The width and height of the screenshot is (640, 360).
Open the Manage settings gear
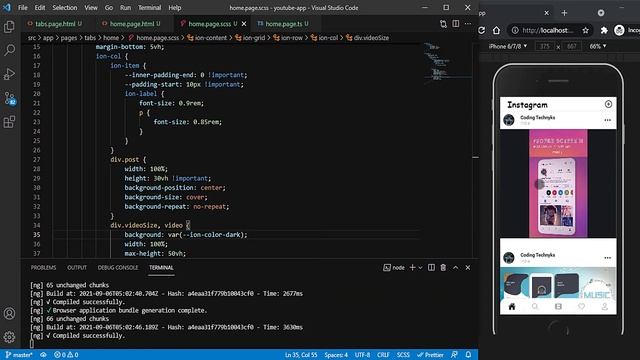pos(9,337)
